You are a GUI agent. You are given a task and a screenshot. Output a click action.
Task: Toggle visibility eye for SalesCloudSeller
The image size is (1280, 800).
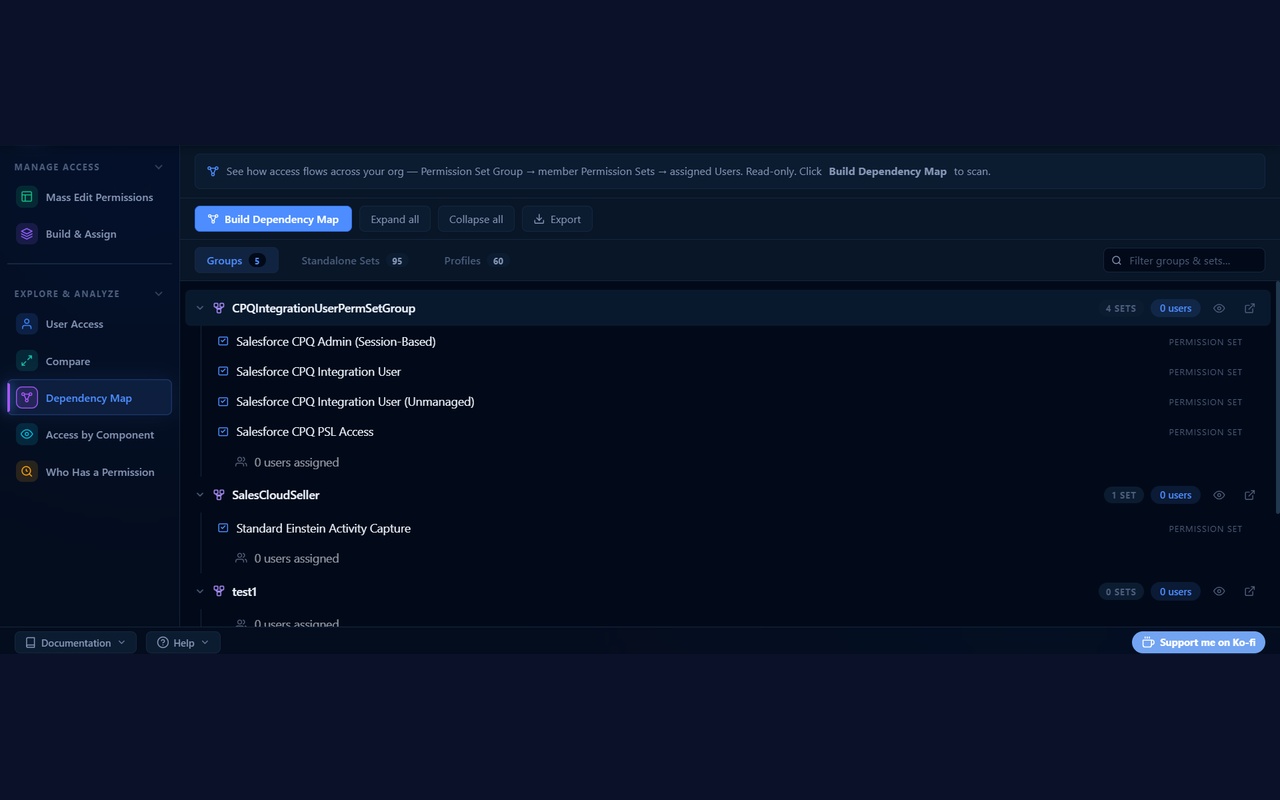(1219, 495)
